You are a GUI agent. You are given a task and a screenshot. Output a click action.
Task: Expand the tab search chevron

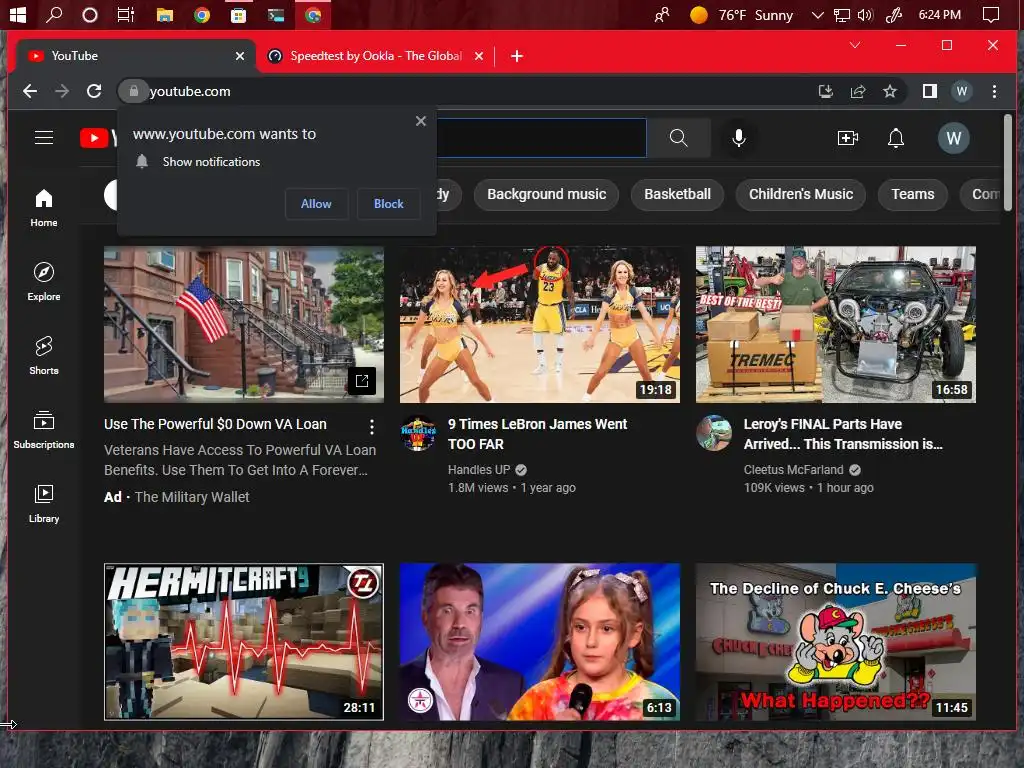855,45
